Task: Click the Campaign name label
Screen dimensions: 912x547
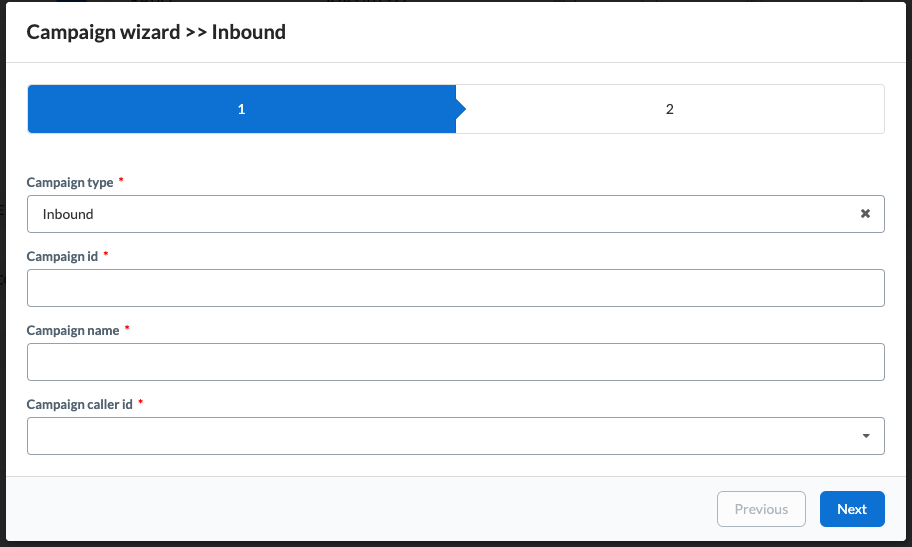Action: click(73, 331)
